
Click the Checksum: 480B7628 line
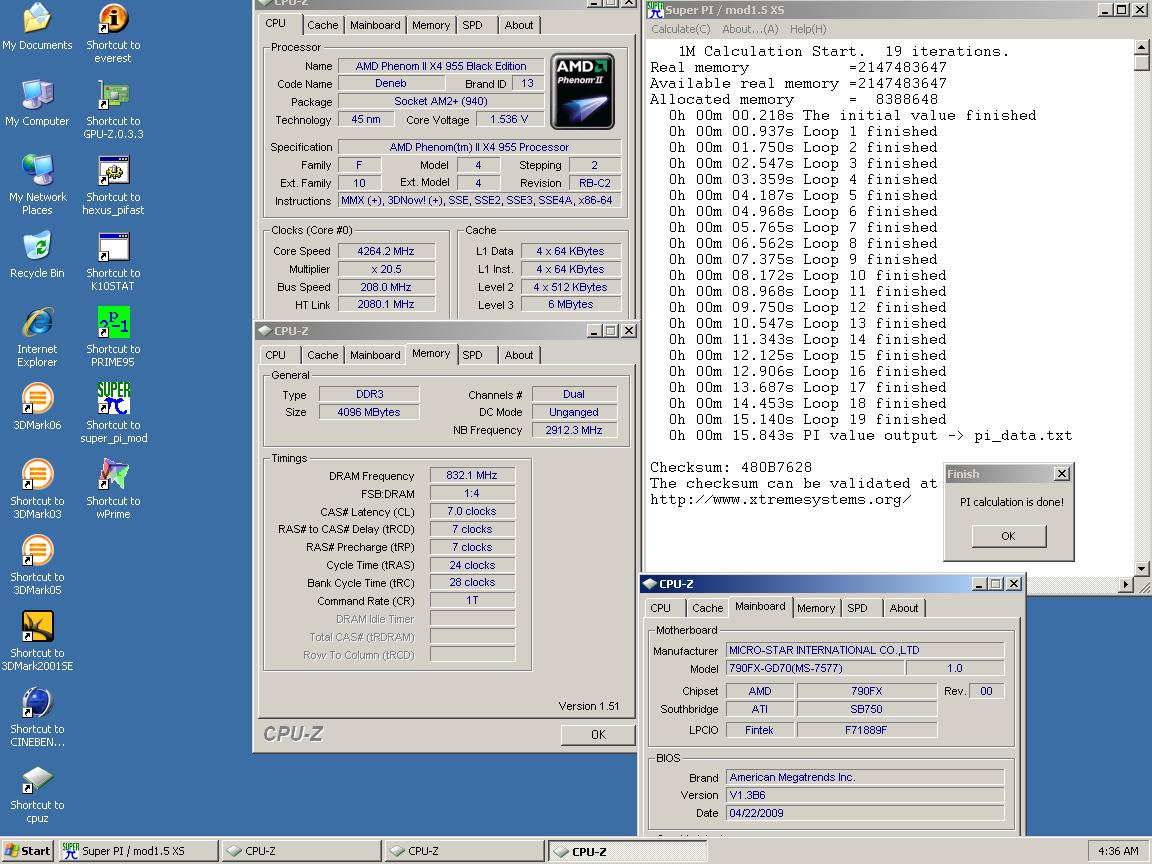pos(730,467)
